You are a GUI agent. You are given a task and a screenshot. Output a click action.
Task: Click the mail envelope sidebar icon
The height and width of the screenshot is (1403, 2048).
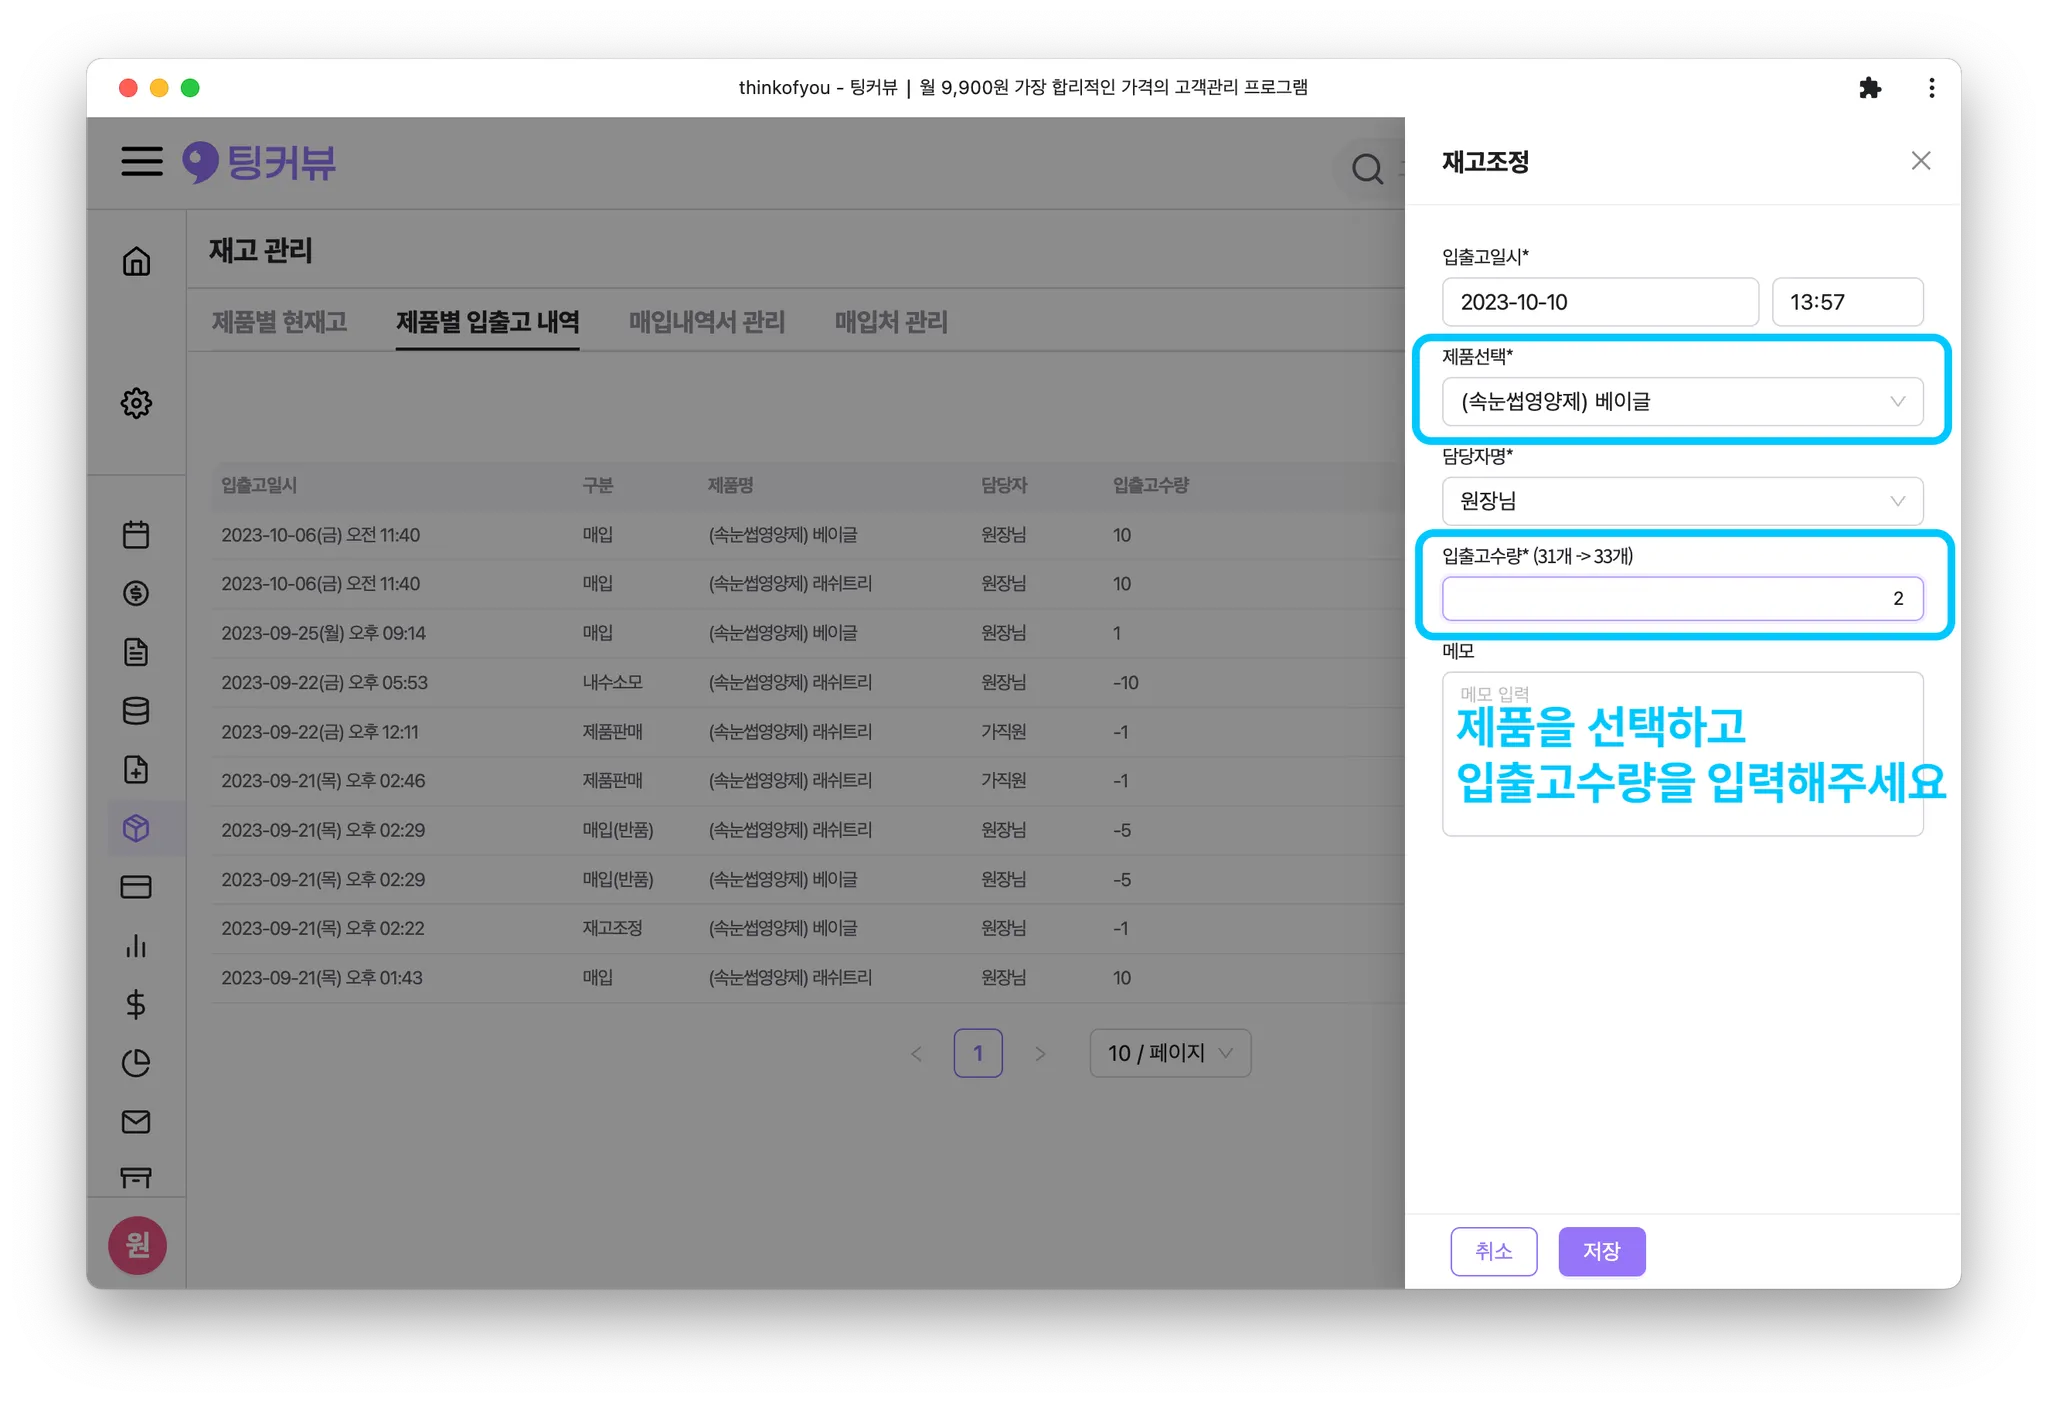(x=136, y=1122)
